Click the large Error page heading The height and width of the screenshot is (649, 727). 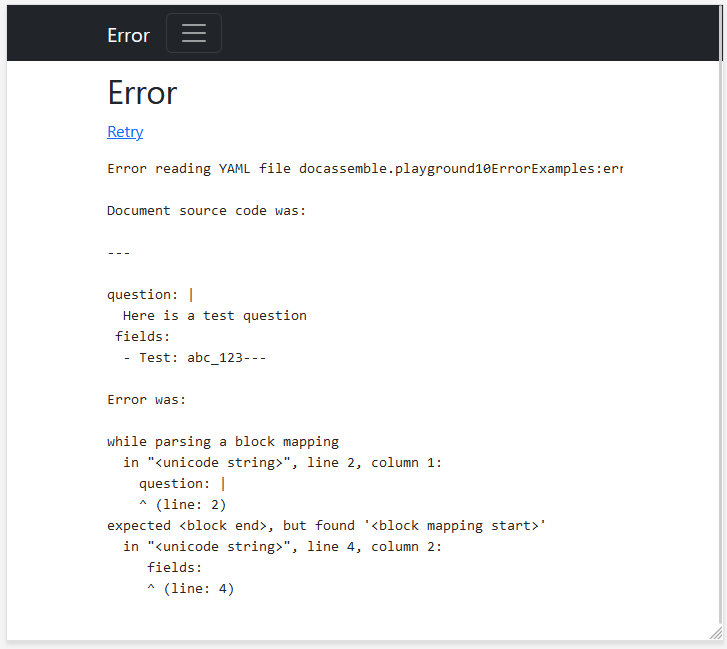click(x=142, y=93)
